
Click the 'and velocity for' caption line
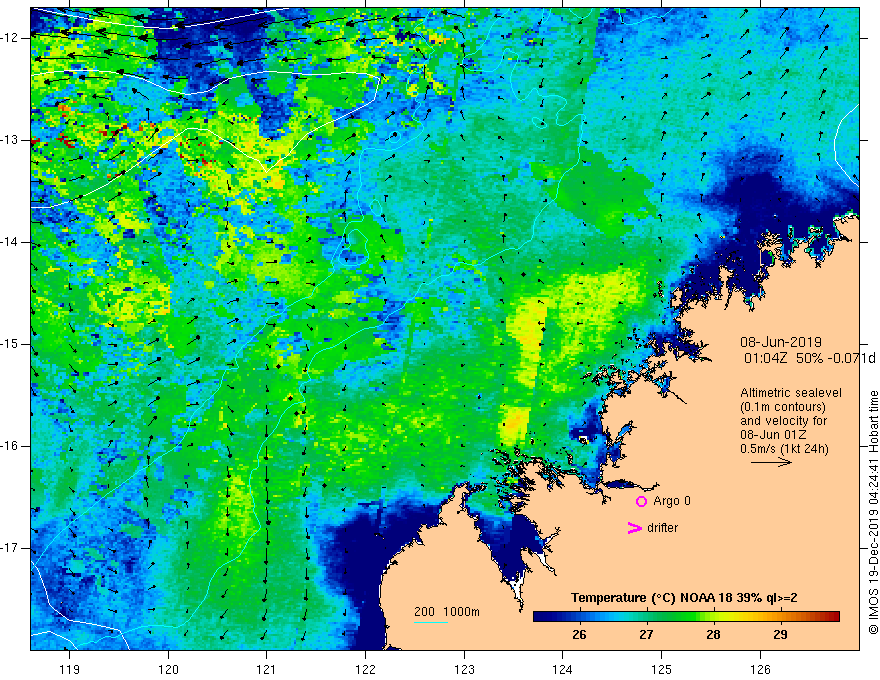click(x=783, y=421)
